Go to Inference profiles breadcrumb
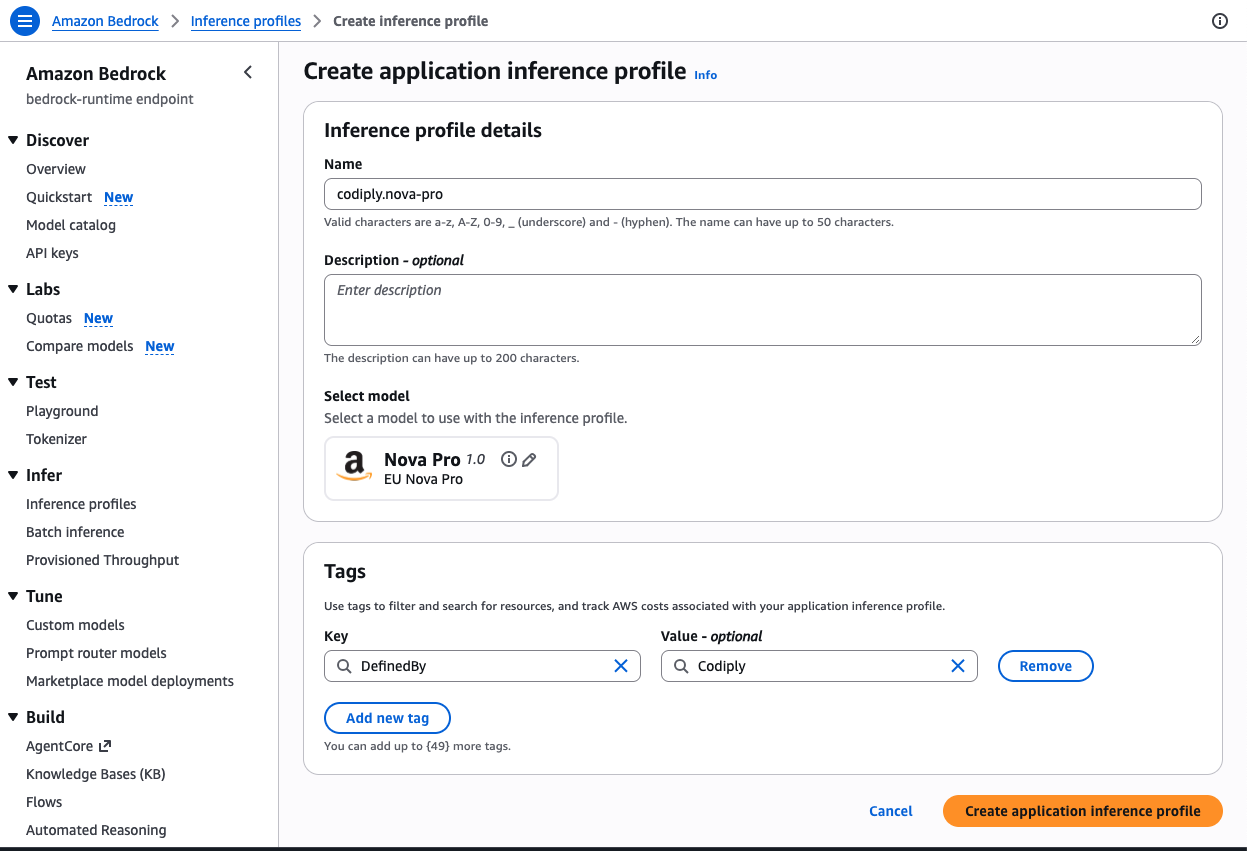 [x=246, y=21]
